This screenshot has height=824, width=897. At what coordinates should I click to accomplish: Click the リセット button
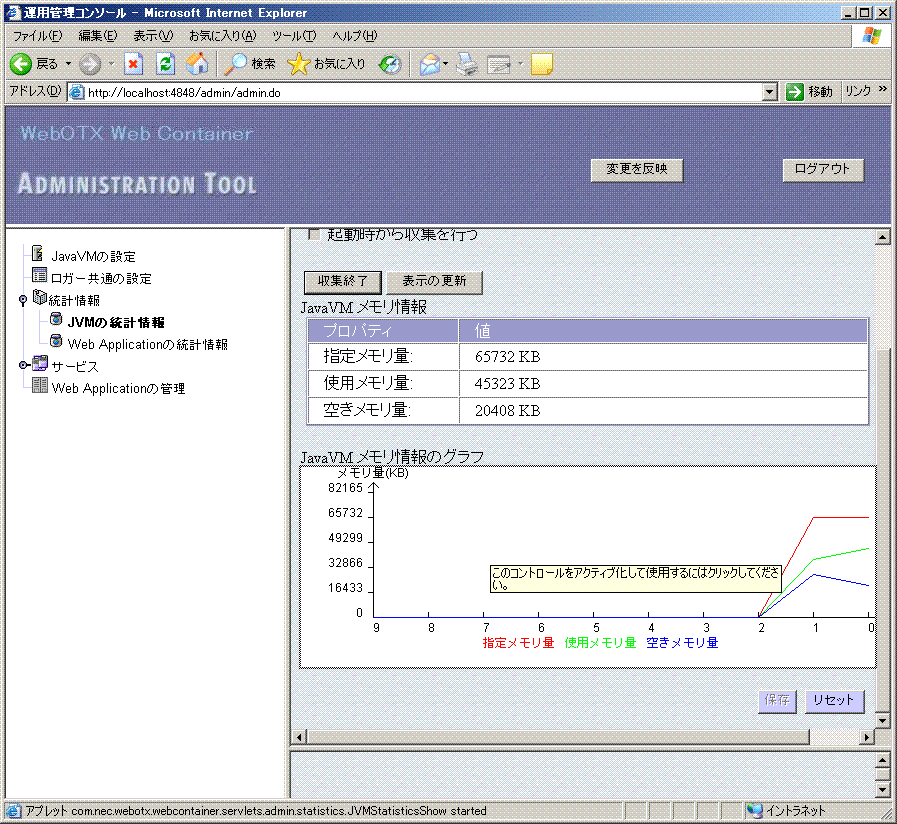click(x=834, y=700)
